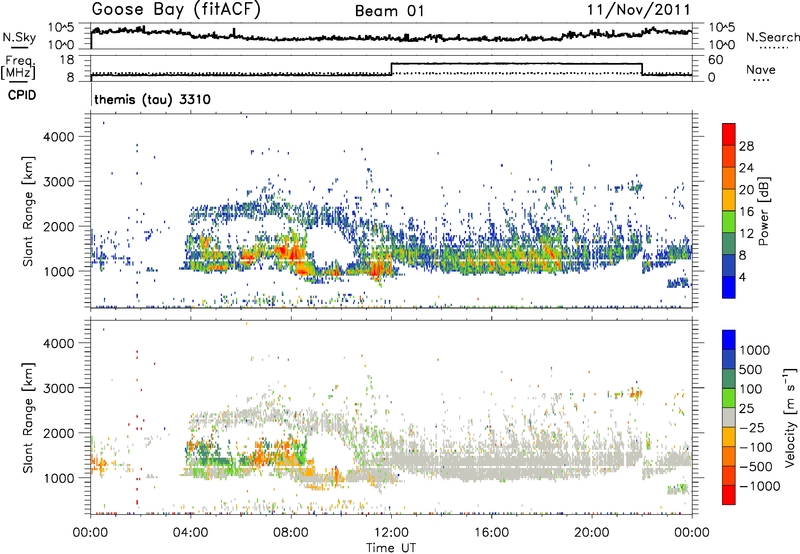800x554 pixels.
Task: Click the "3000" tick of the power panel
Action: pos(59,182)
